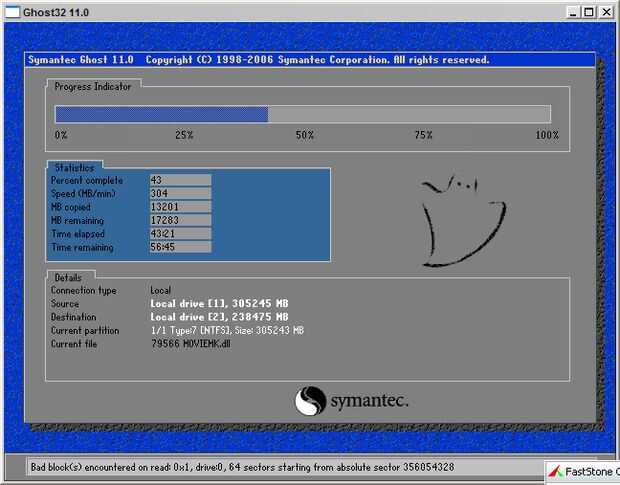Click the Current partition label

tap(85, 330)
